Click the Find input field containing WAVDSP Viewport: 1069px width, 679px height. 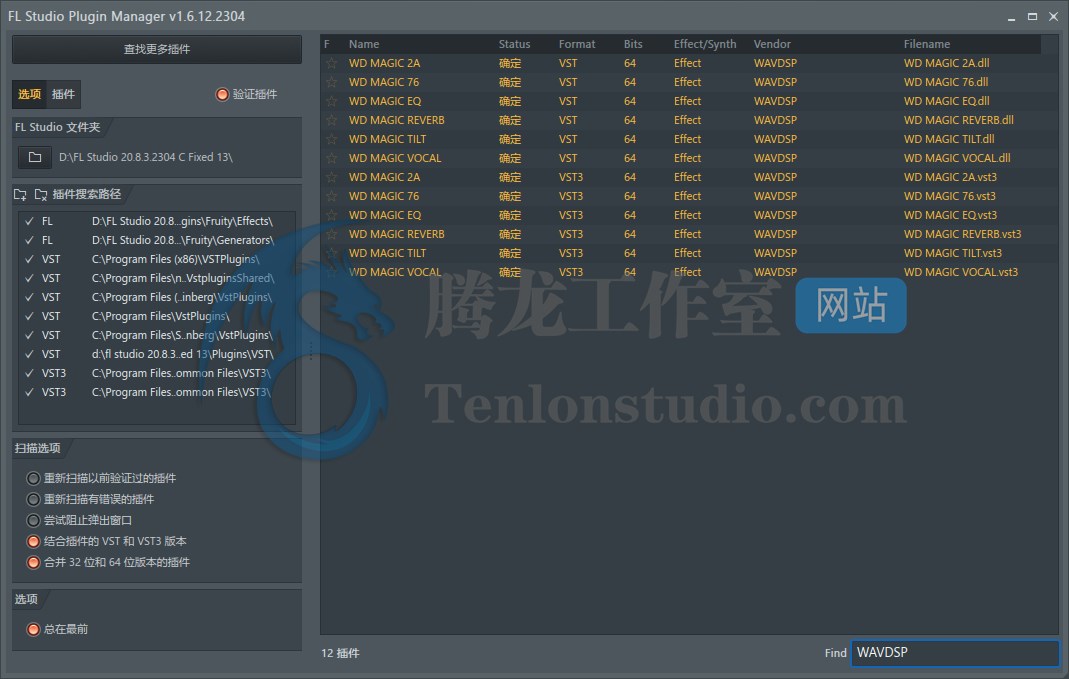pyautogui.click(x=955, y=652)
